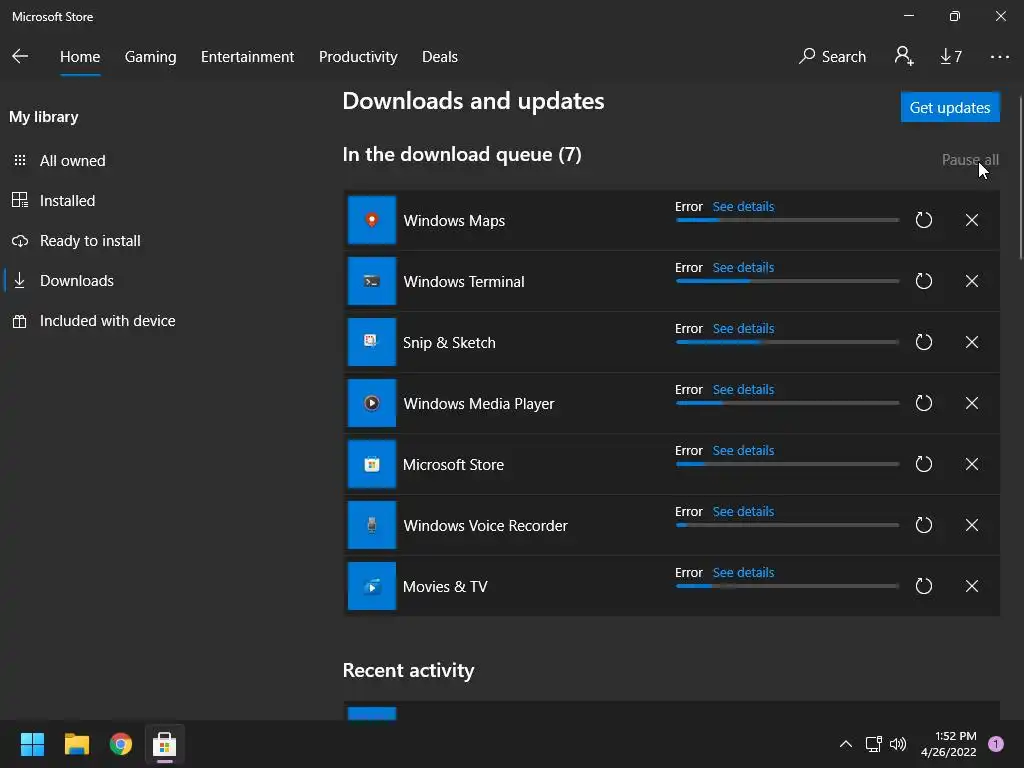Click the Windows Media Player app name
1024x768 pixels.
(479, 404)
